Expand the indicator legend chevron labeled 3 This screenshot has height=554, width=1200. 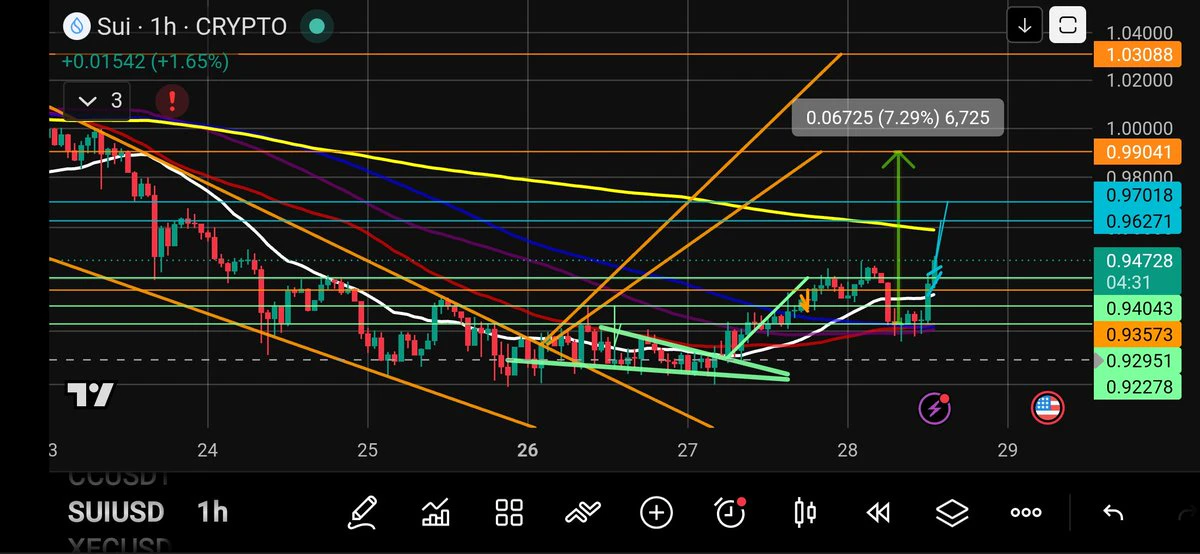(x=104, y=100)
